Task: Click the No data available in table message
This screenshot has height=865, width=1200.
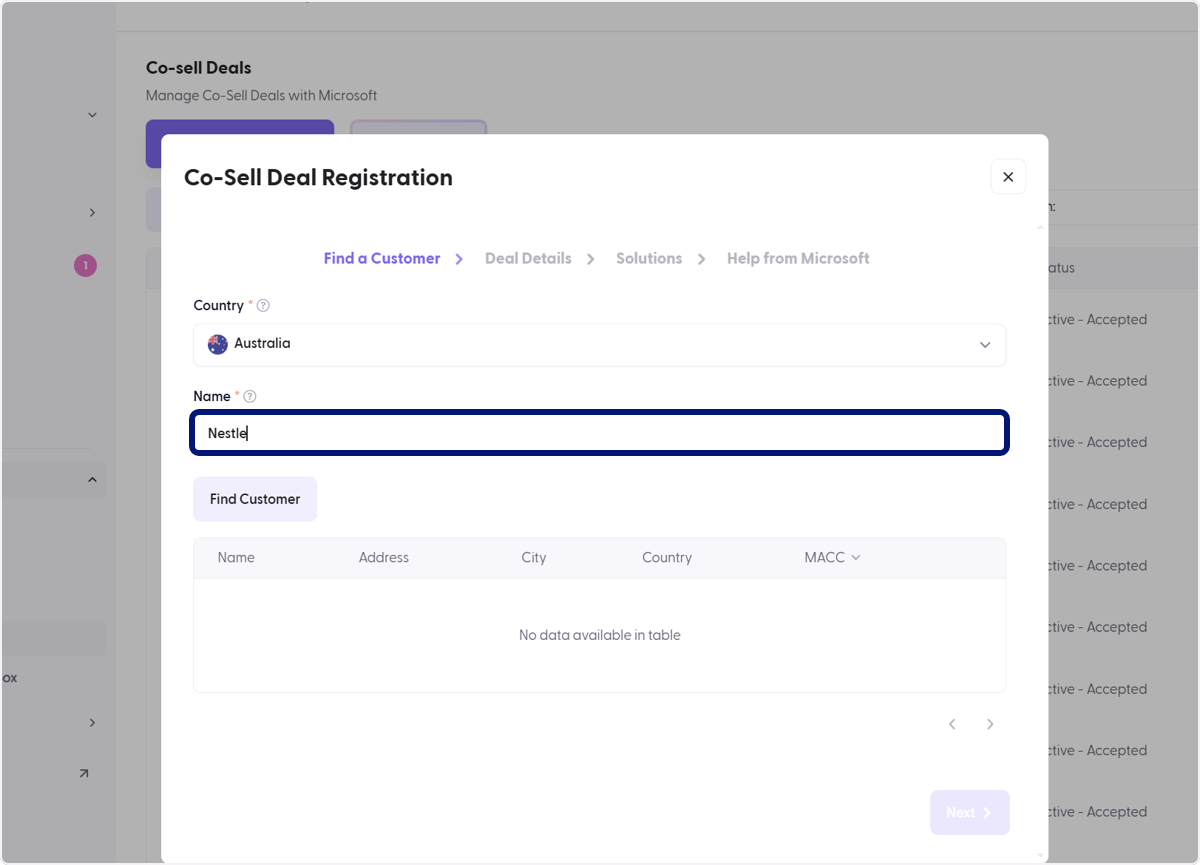Action: 600,635
